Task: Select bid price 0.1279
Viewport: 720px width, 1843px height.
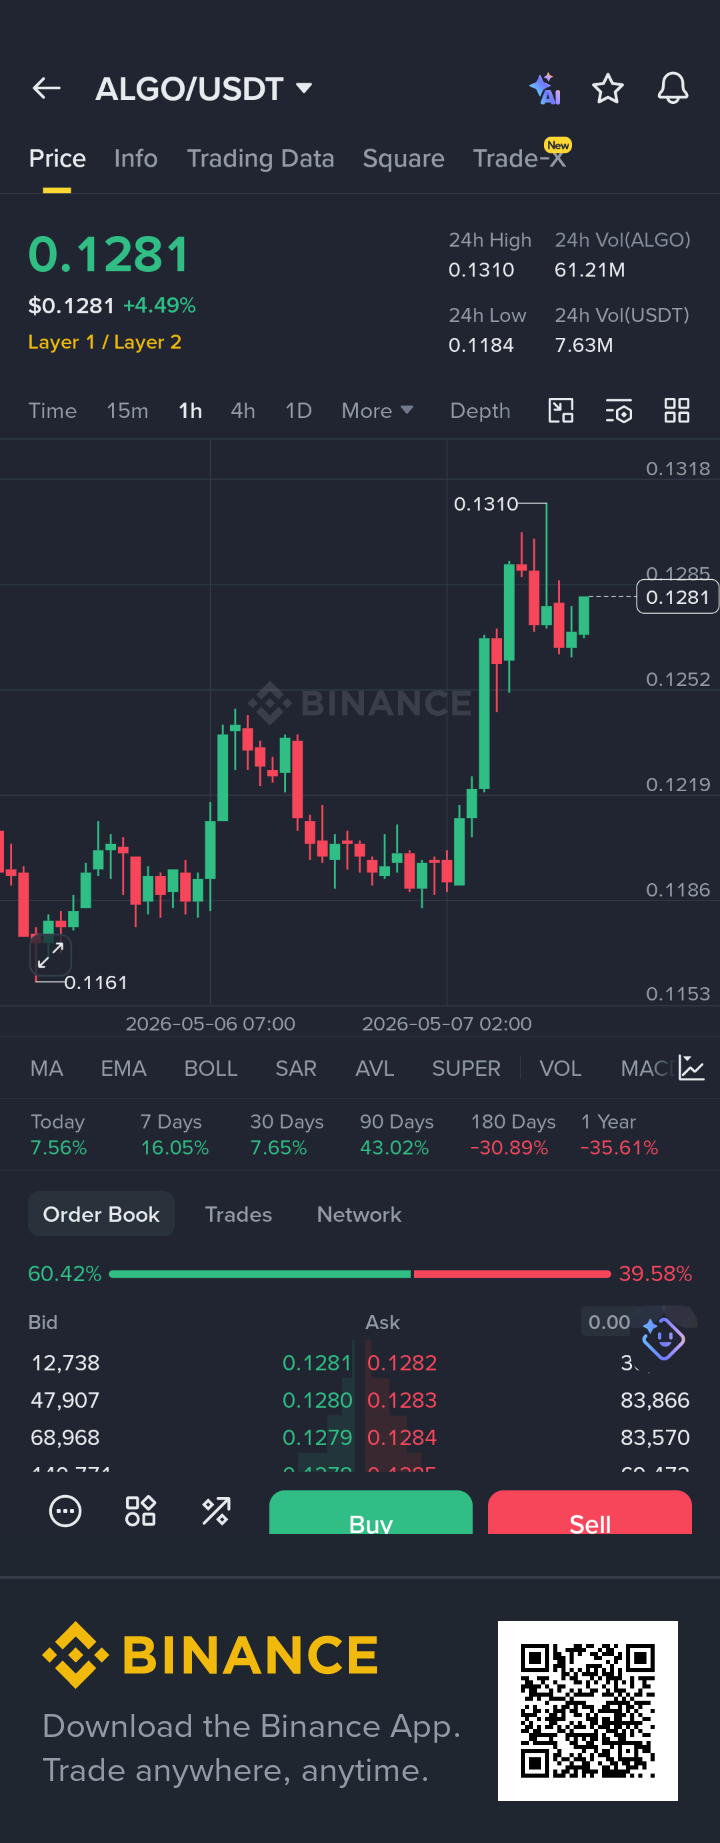Action: click(x=317, y=1437)
